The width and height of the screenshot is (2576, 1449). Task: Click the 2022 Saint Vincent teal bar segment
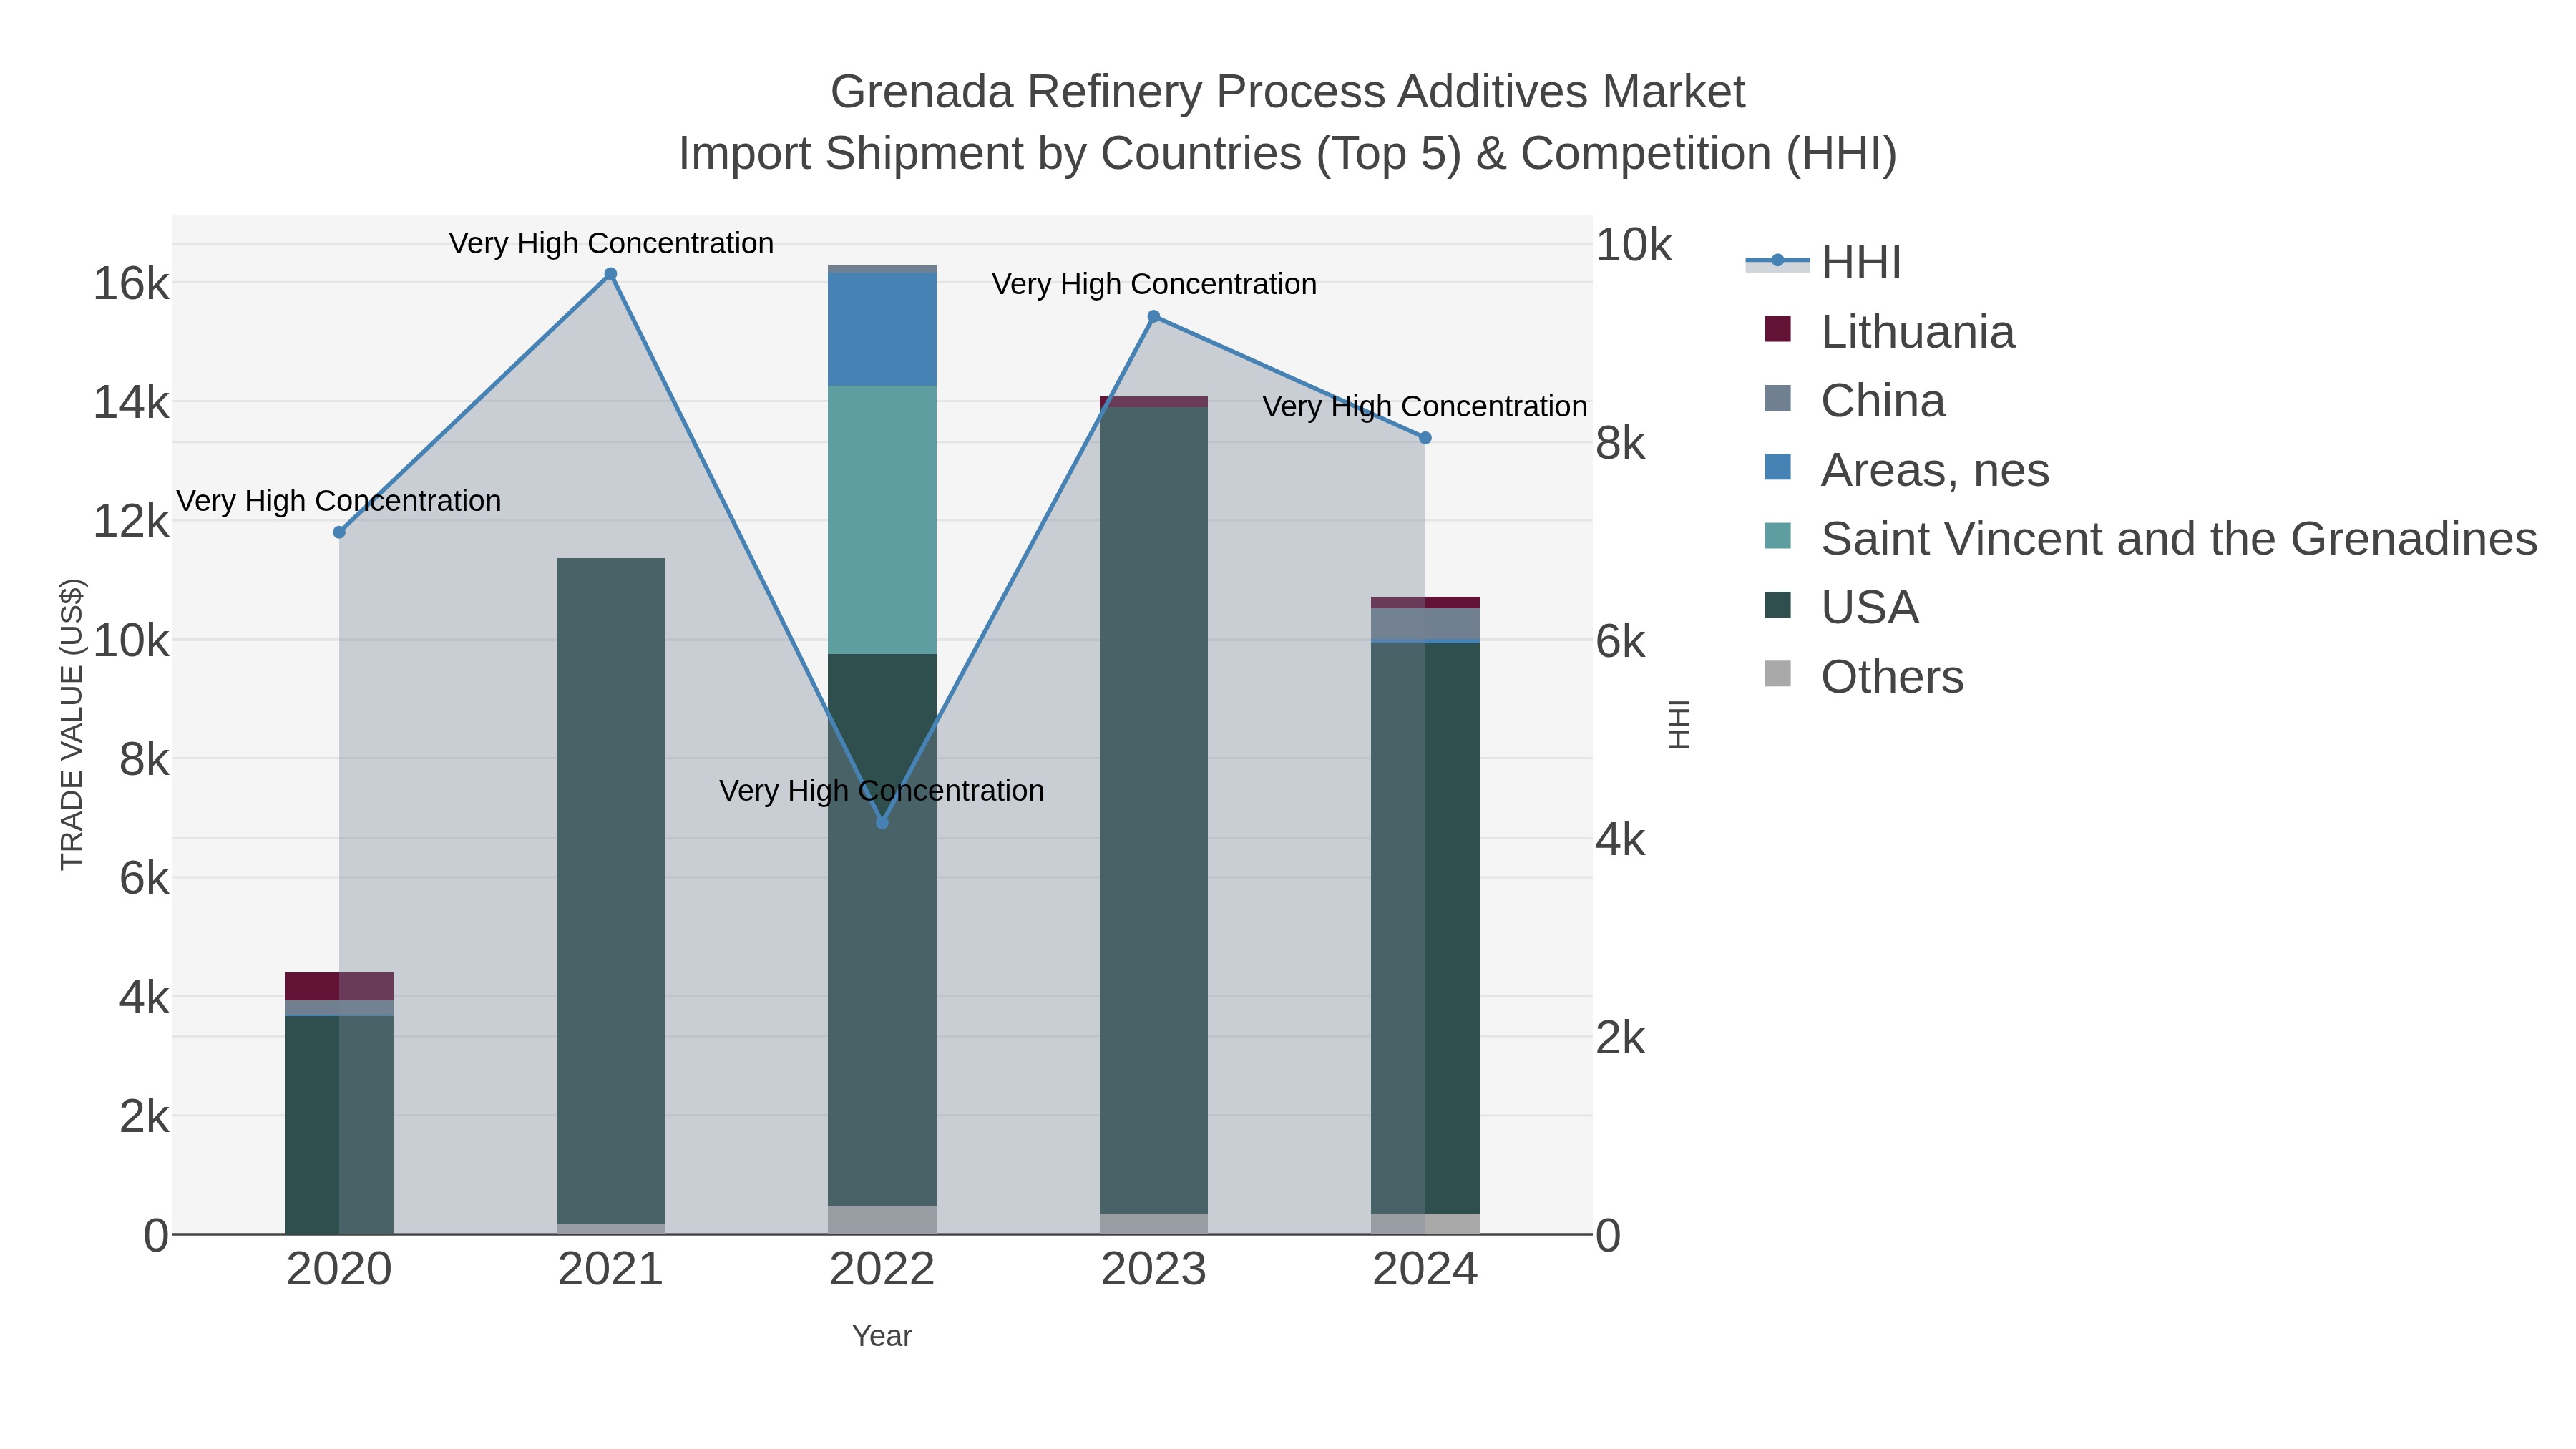click(x=882, y=520)
